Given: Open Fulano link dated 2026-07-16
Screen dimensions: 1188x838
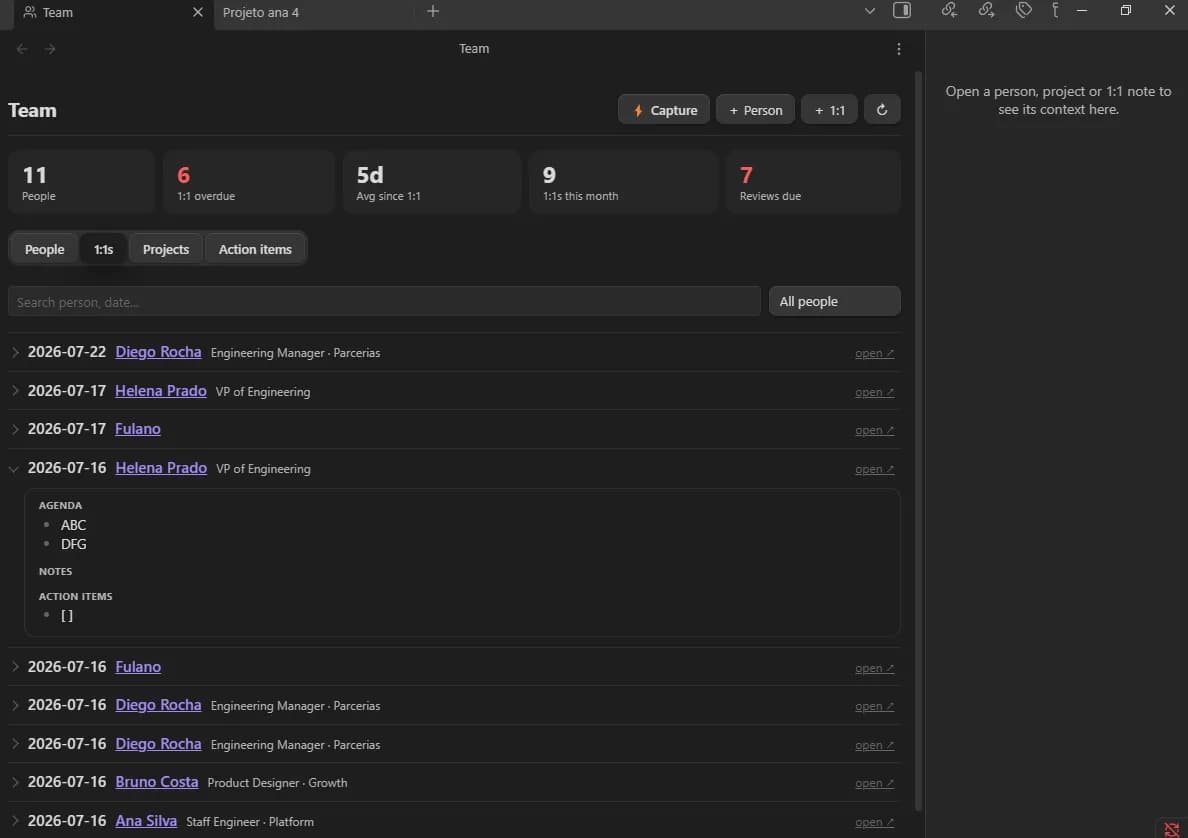Looking at the screenshot, I should pos(138,667).
